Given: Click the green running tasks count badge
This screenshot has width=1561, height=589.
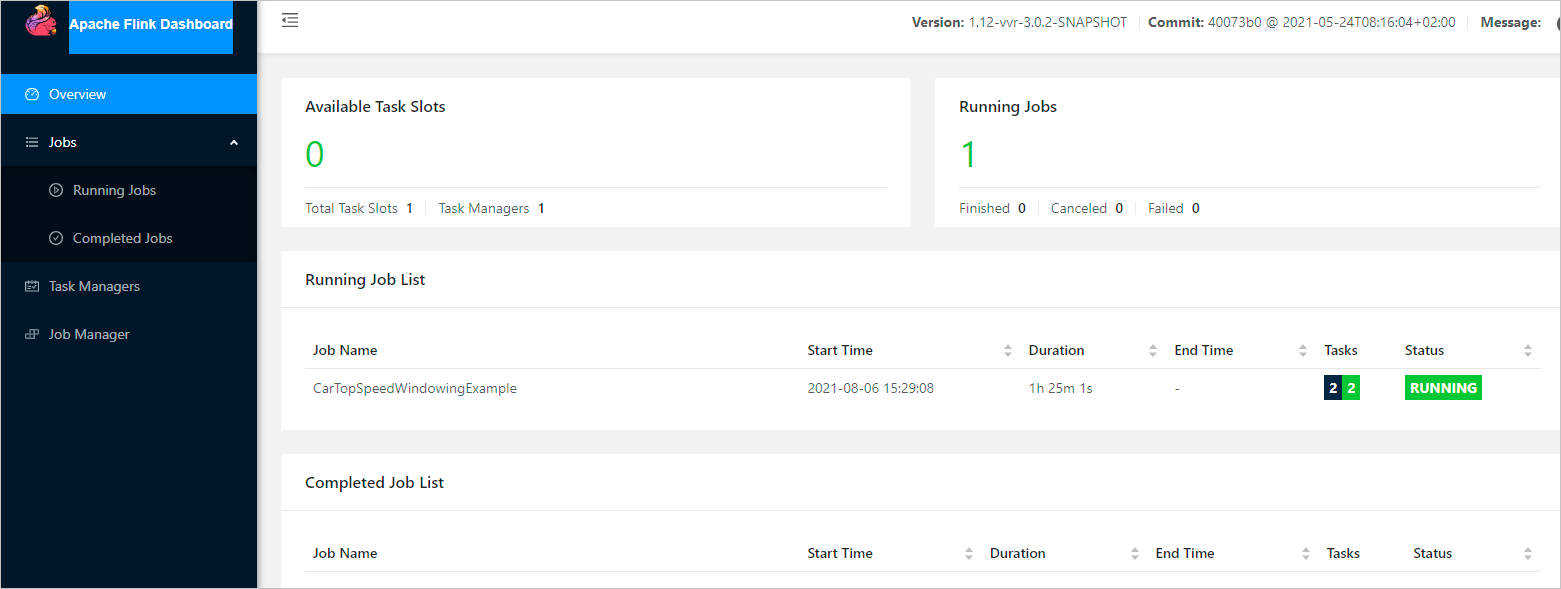Looking at the screenshot, I should tap(1351, 387).
